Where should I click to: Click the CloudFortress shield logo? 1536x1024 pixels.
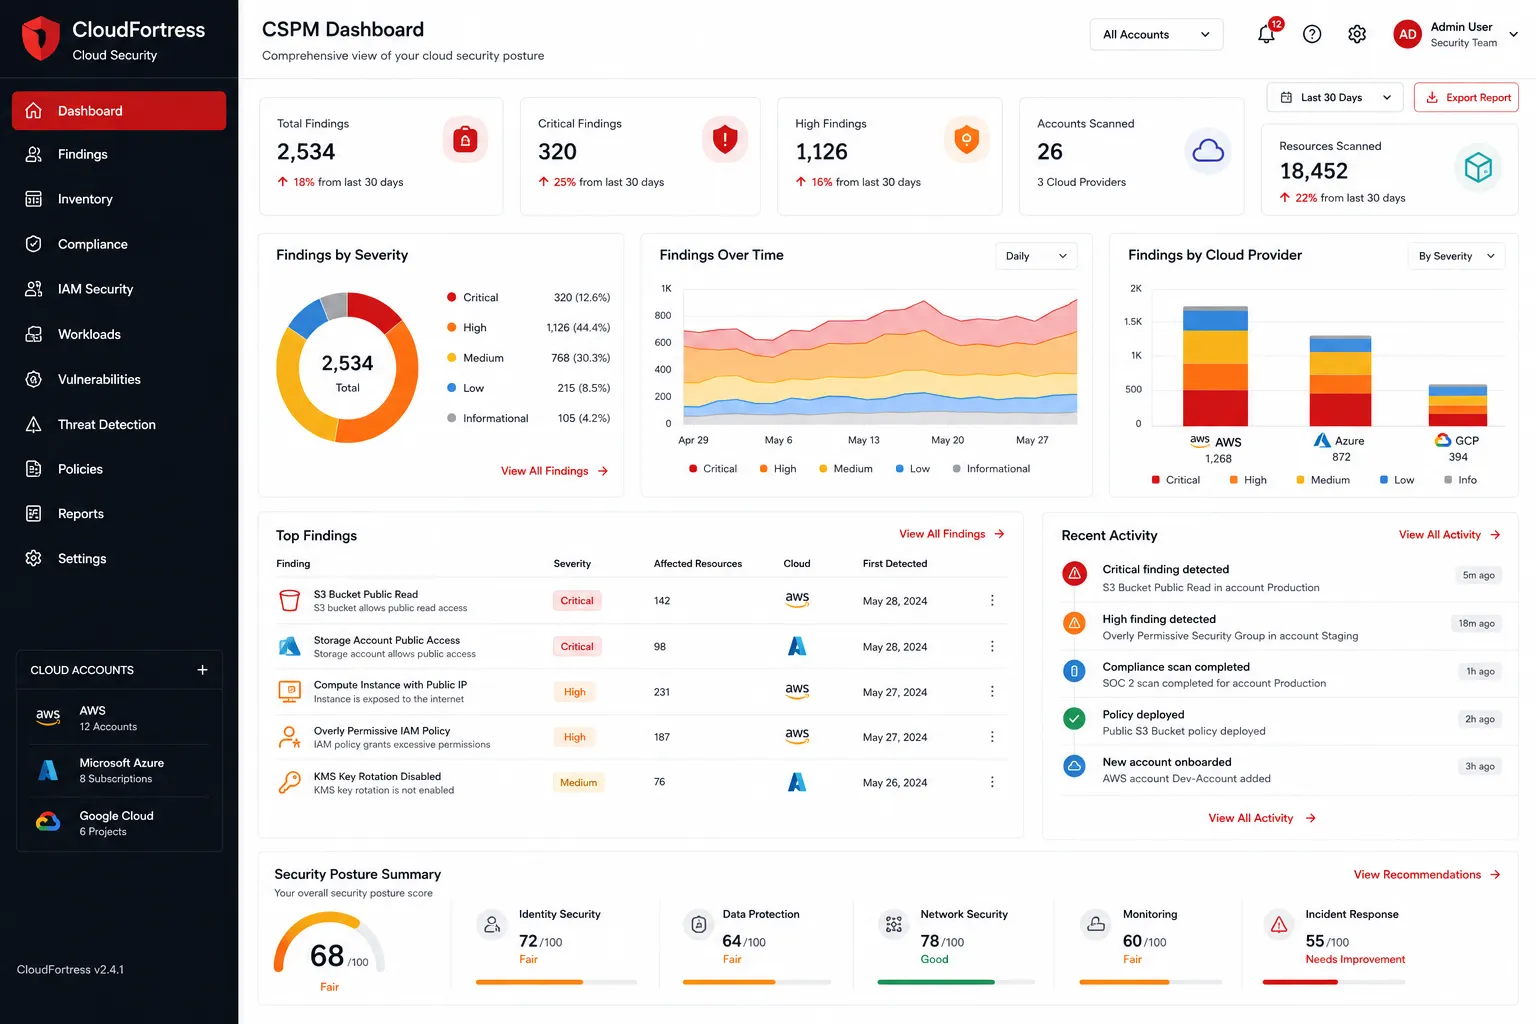coord(41,39)
